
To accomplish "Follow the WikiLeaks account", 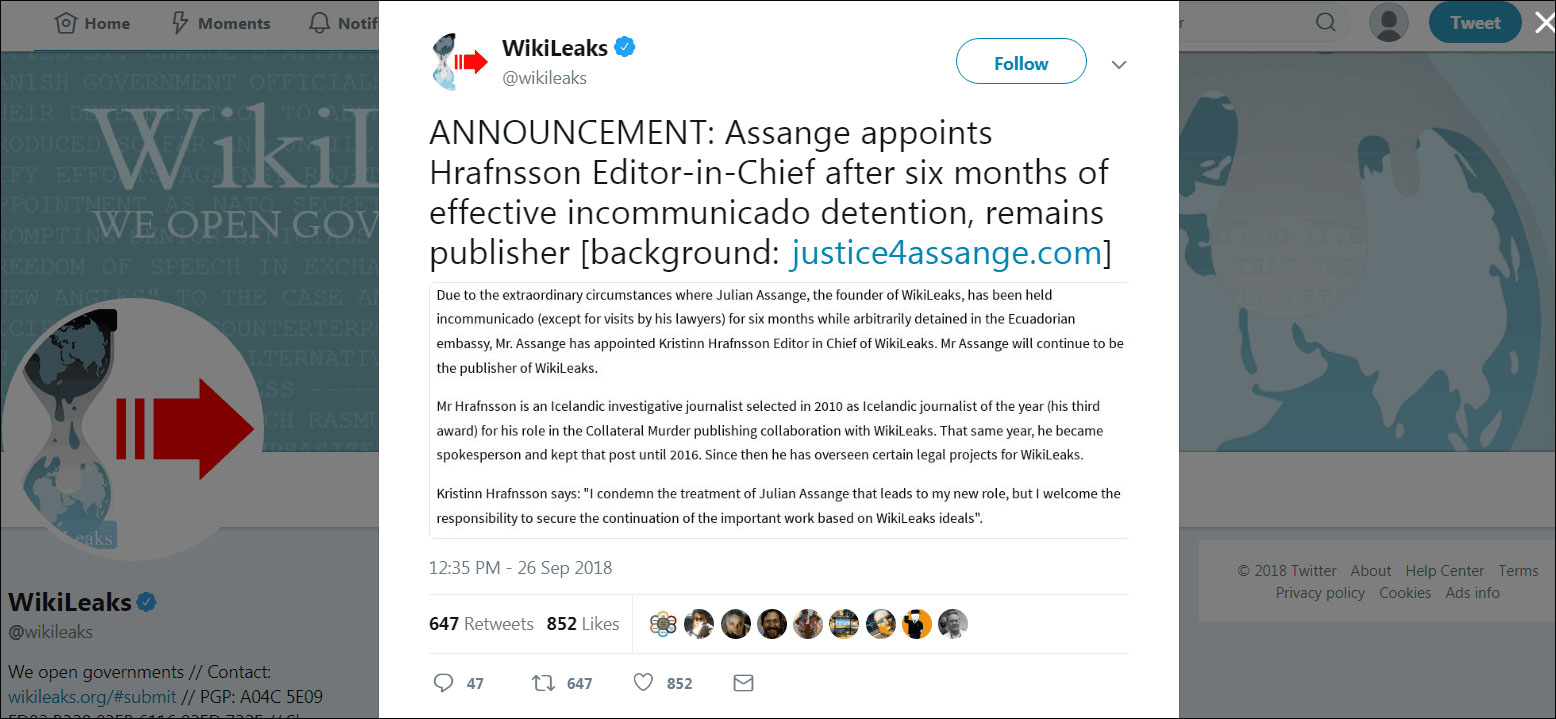I will pos(1020,63).
